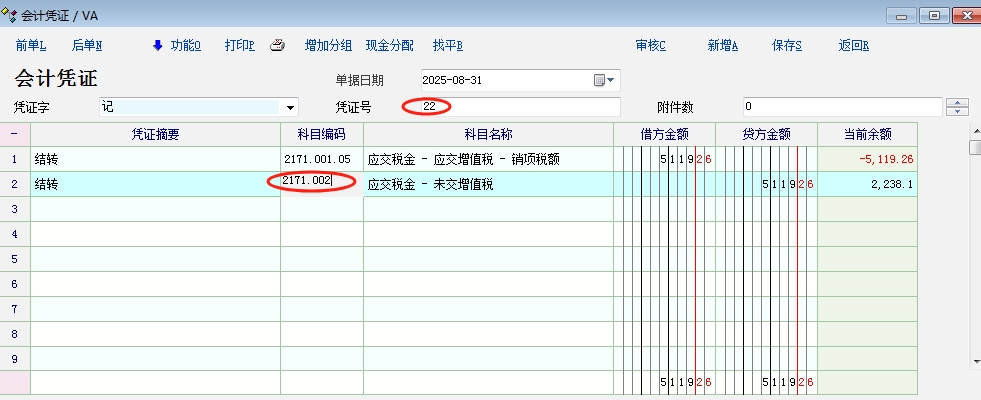Viewport: 981px width, 400px height.
Task: Open the calendar picker for 单据日期
Action: (x=605, y=80)
